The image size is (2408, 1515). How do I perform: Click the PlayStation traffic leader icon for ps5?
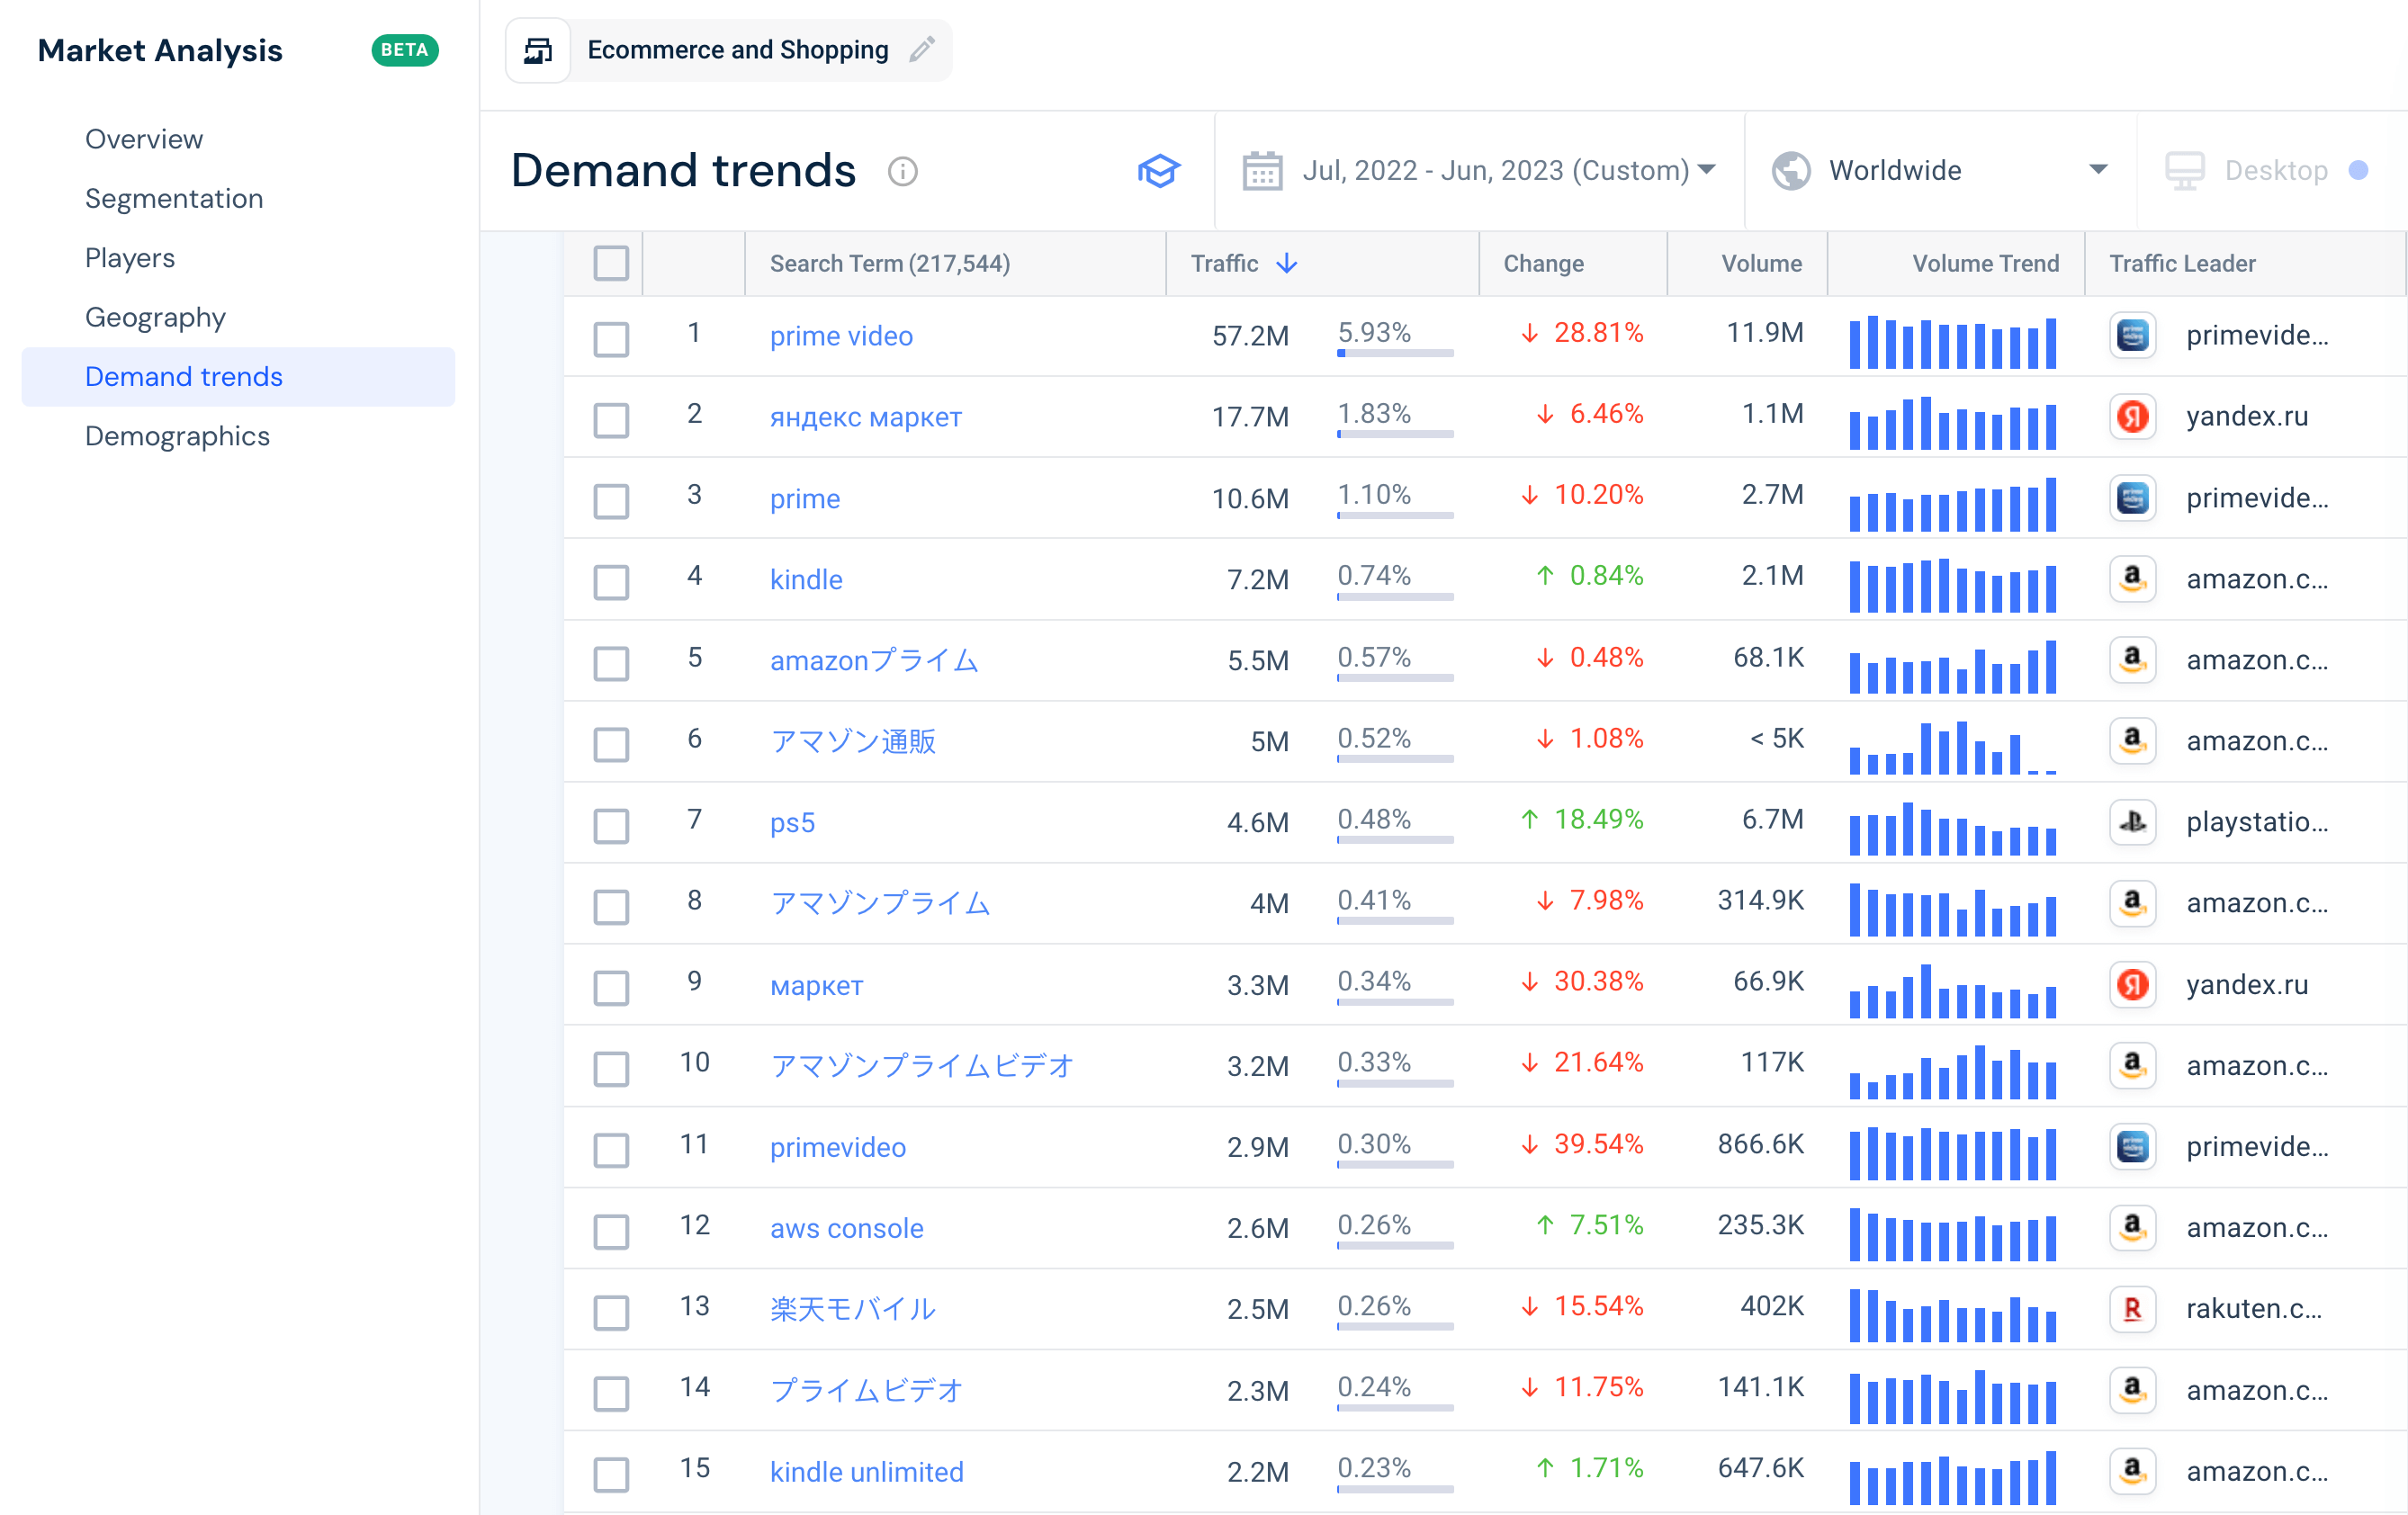tap(2132, 822)
